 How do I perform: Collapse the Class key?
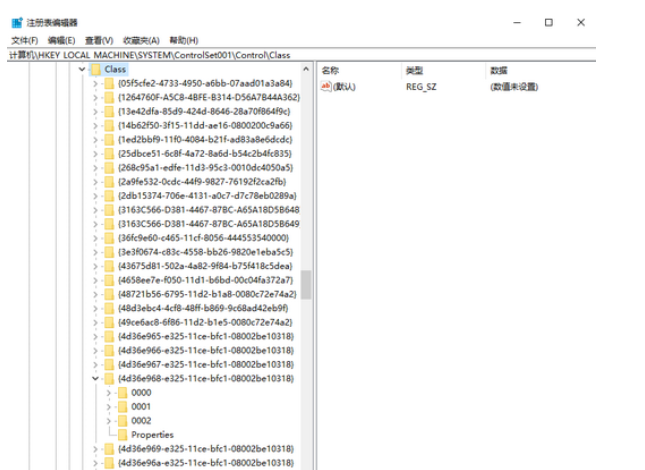[x=82, y=69]
